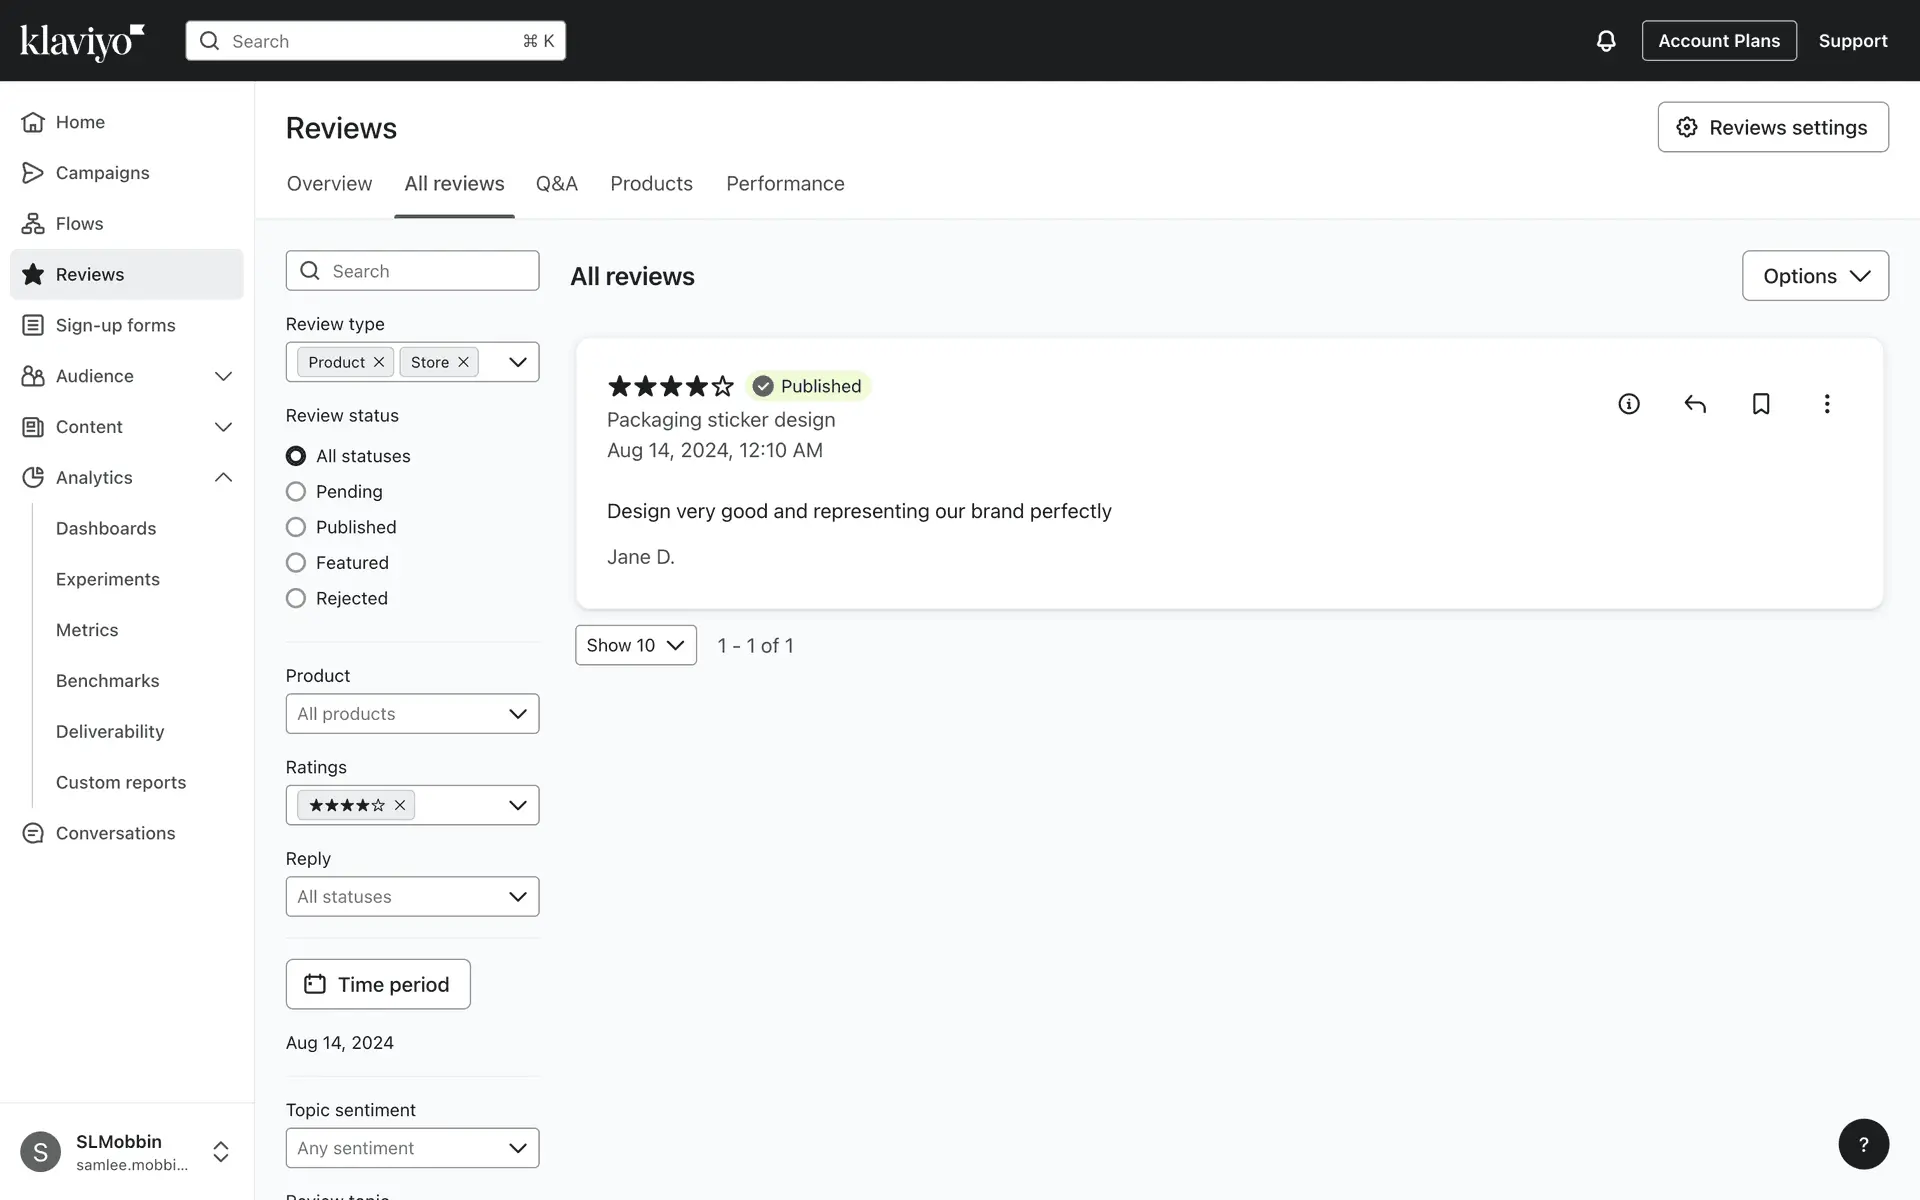Select the Featured review status
This screenshot has width=1920, height=1200.
(296, 563)
